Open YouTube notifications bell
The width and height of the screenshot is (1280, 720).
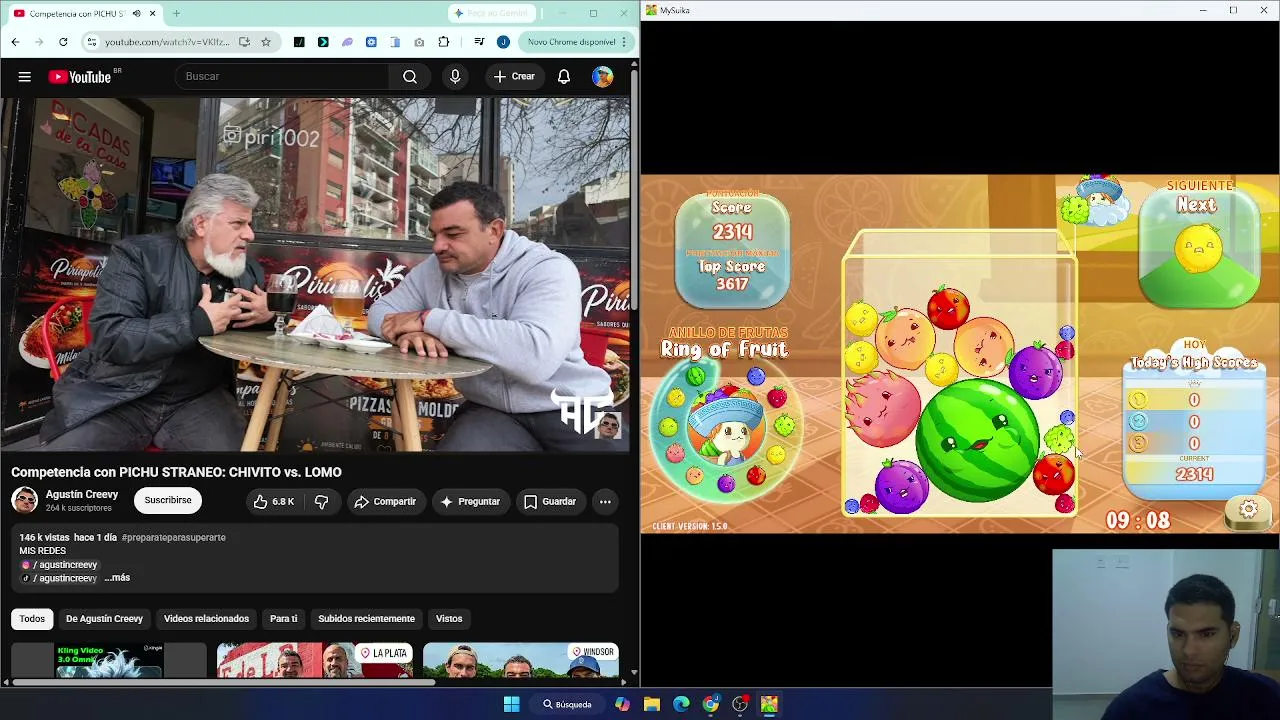click(x=564, y=76)
